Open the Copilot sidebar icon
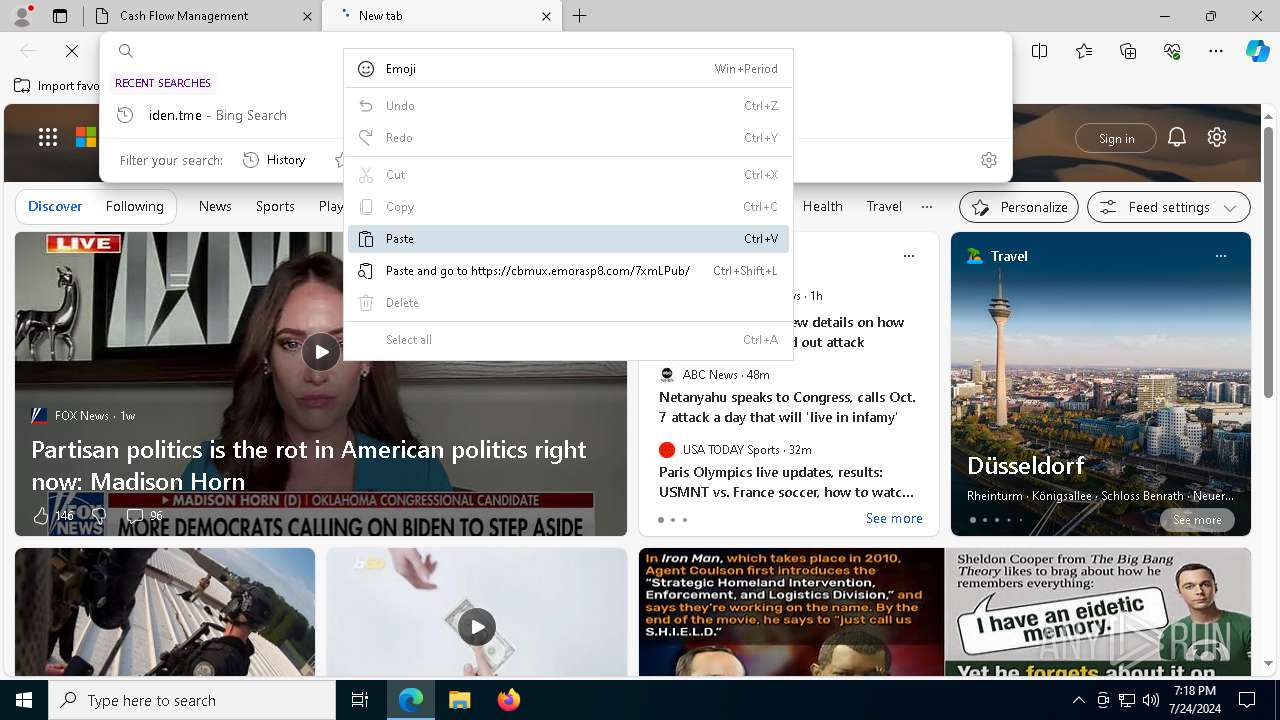Viewport: 1280px width, 720px height. point(1257,51)
